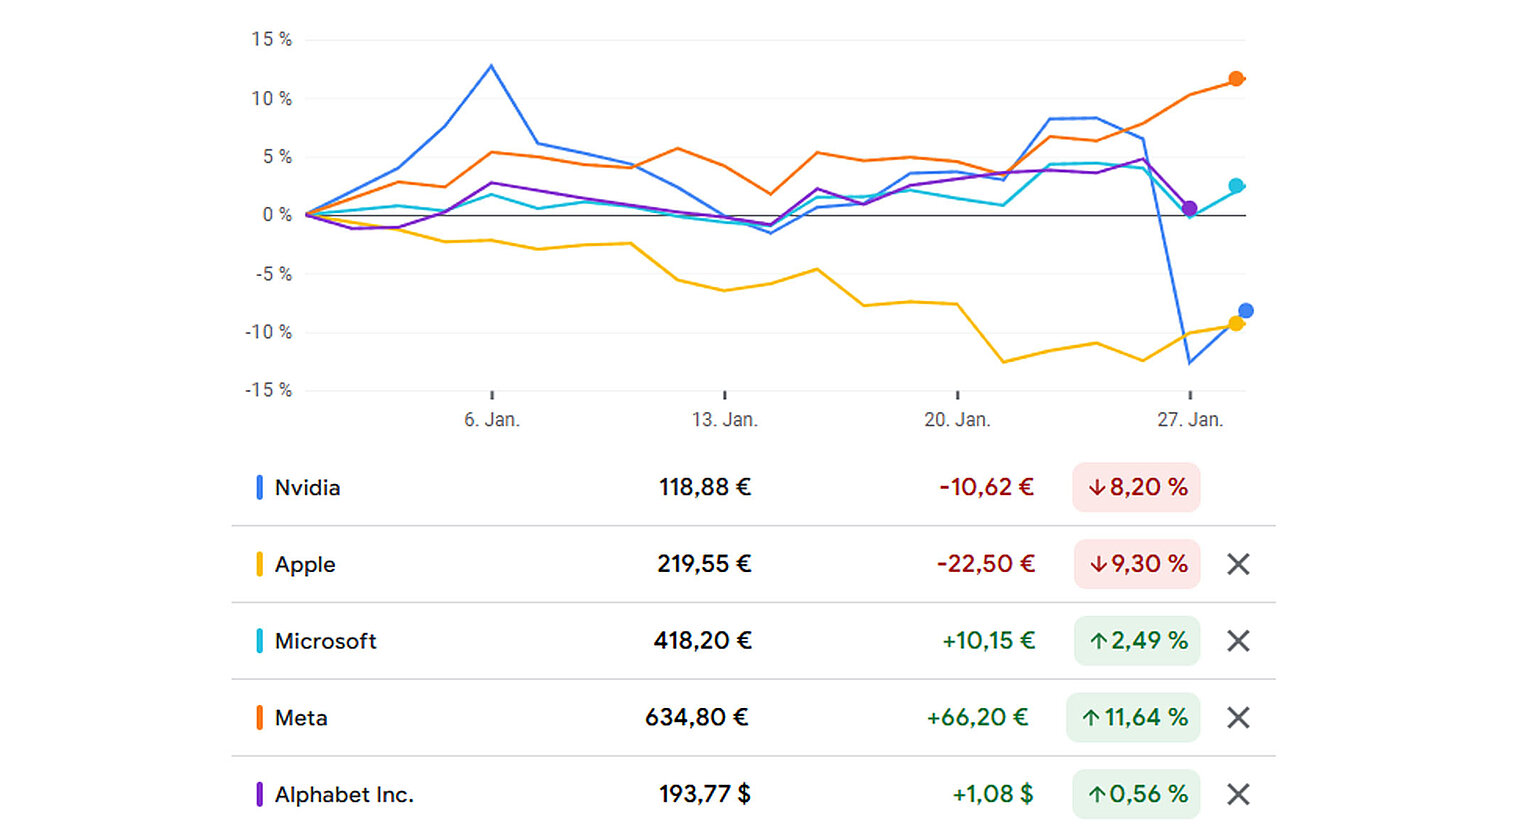Click Apple's yellow color marker
The width and height of the screenshot is (1534, 824).
259,564
